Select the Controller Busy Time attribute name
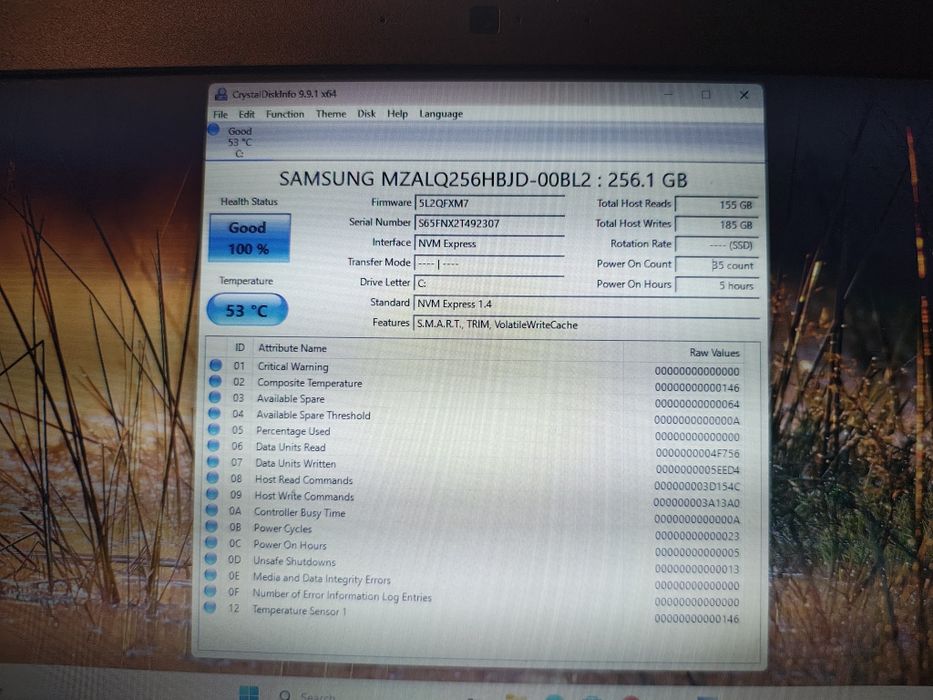Viewport: 933px width, 700px height. 299,512
